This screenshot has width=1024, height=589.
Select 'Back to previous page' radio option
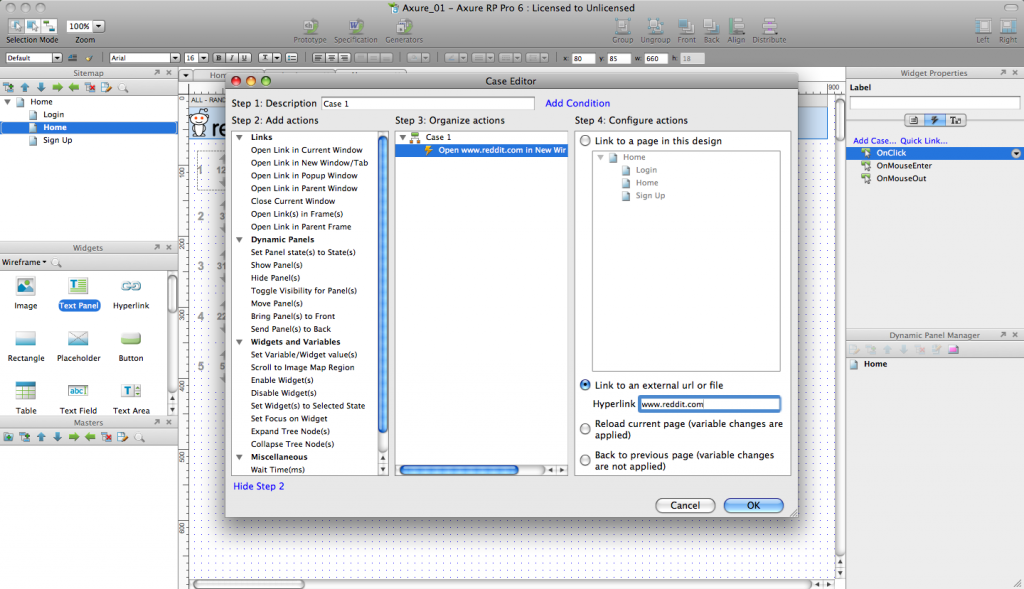tap(585, 460)
